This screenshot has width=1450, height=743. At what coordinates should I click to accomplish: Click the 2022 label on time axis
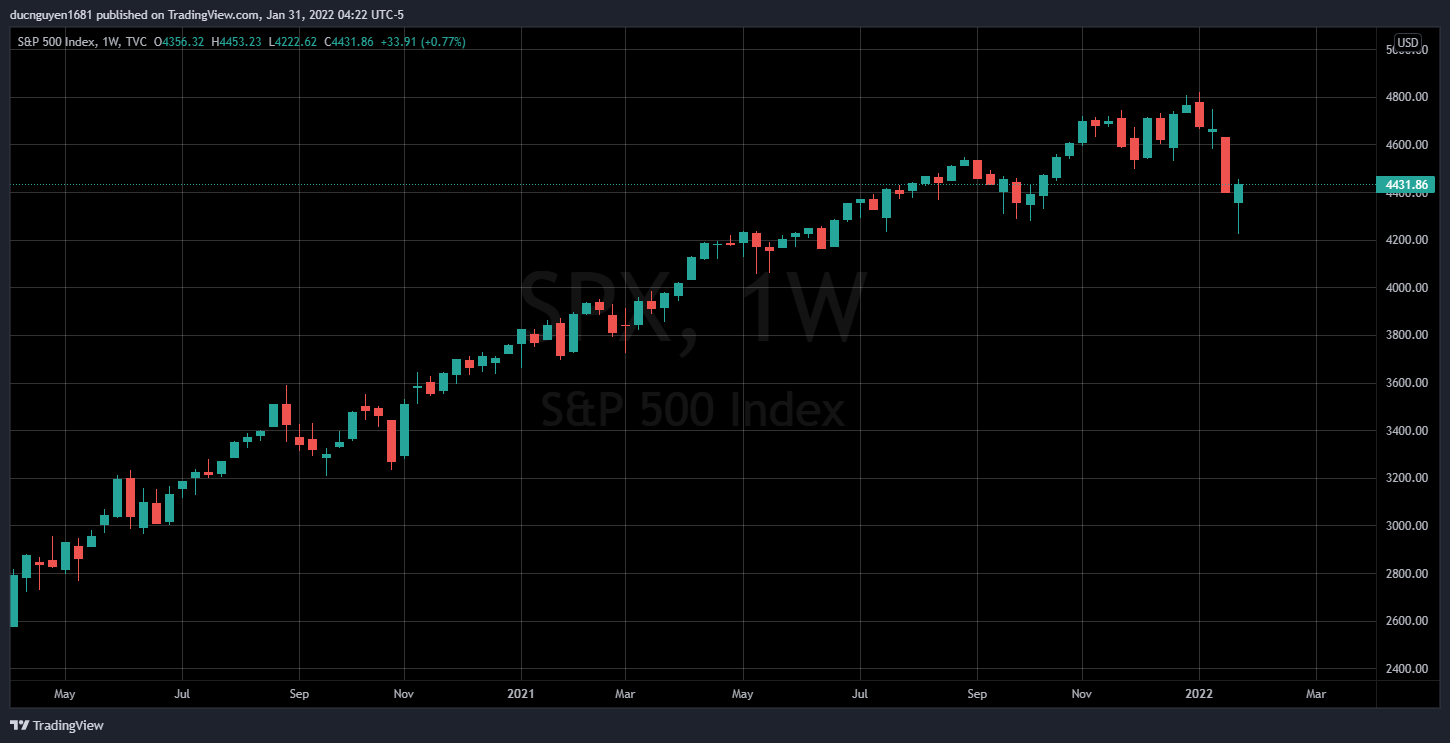(1199, 693)
